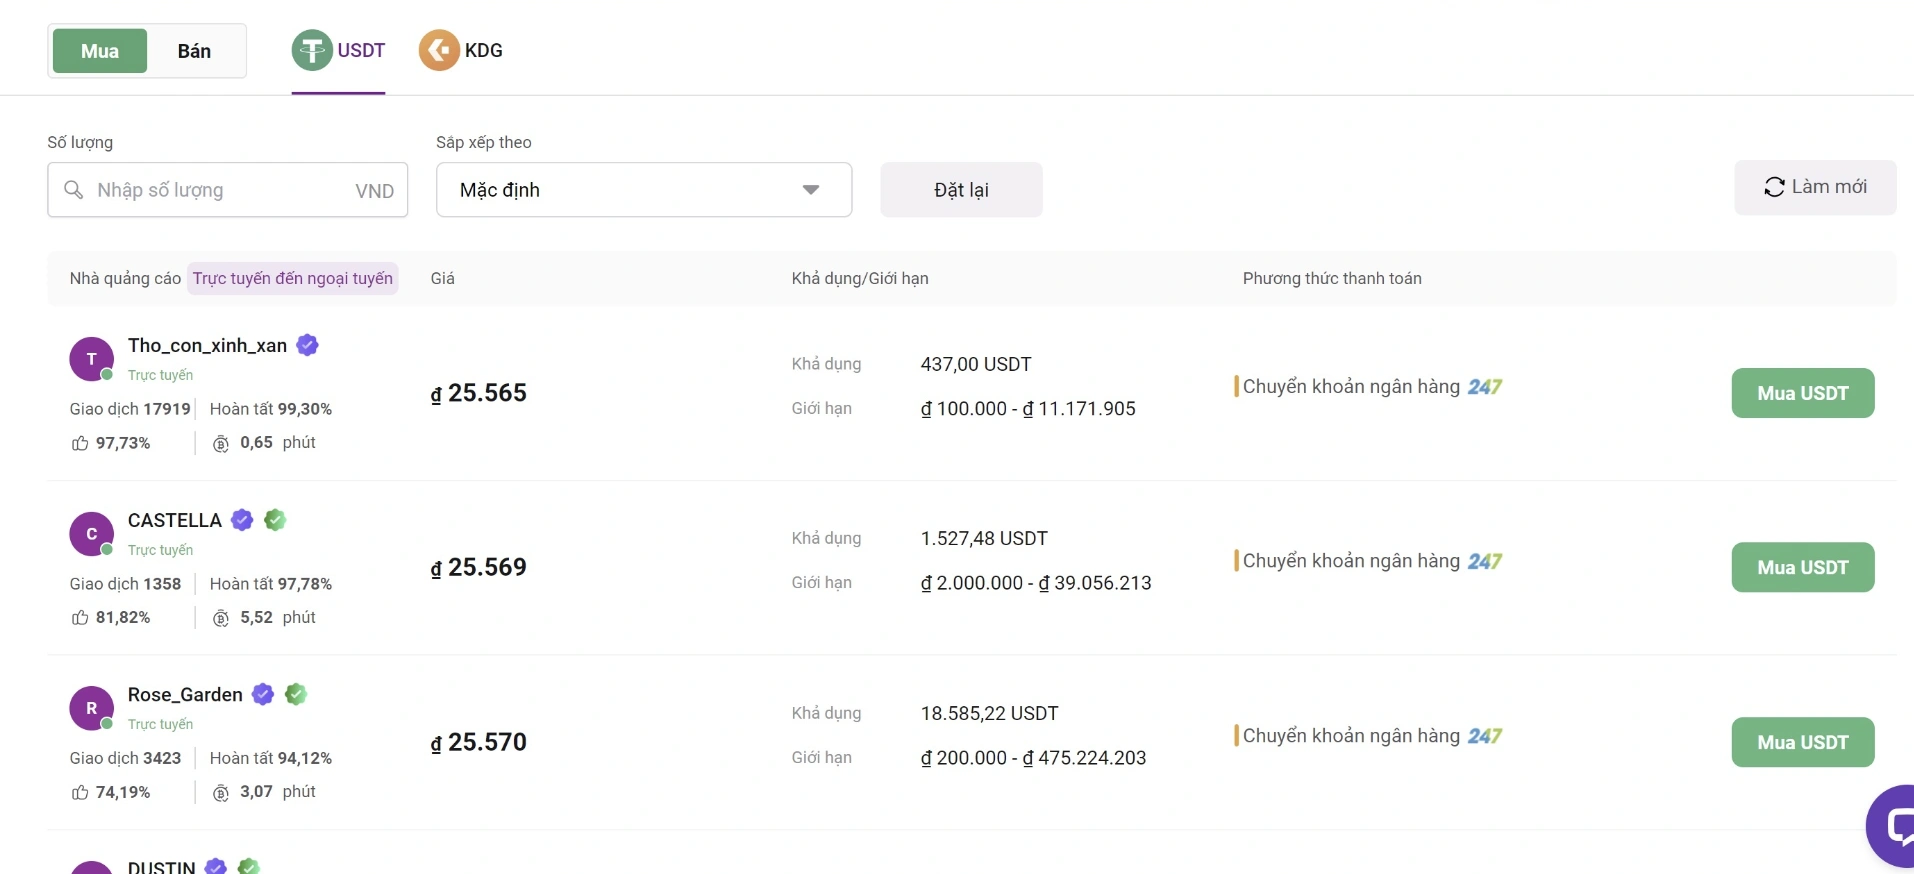The image size is (1914, 874).
Task: Click thumbs-up icon next to 97,73%
Action: pyautogui.click(x=80, y=443)
